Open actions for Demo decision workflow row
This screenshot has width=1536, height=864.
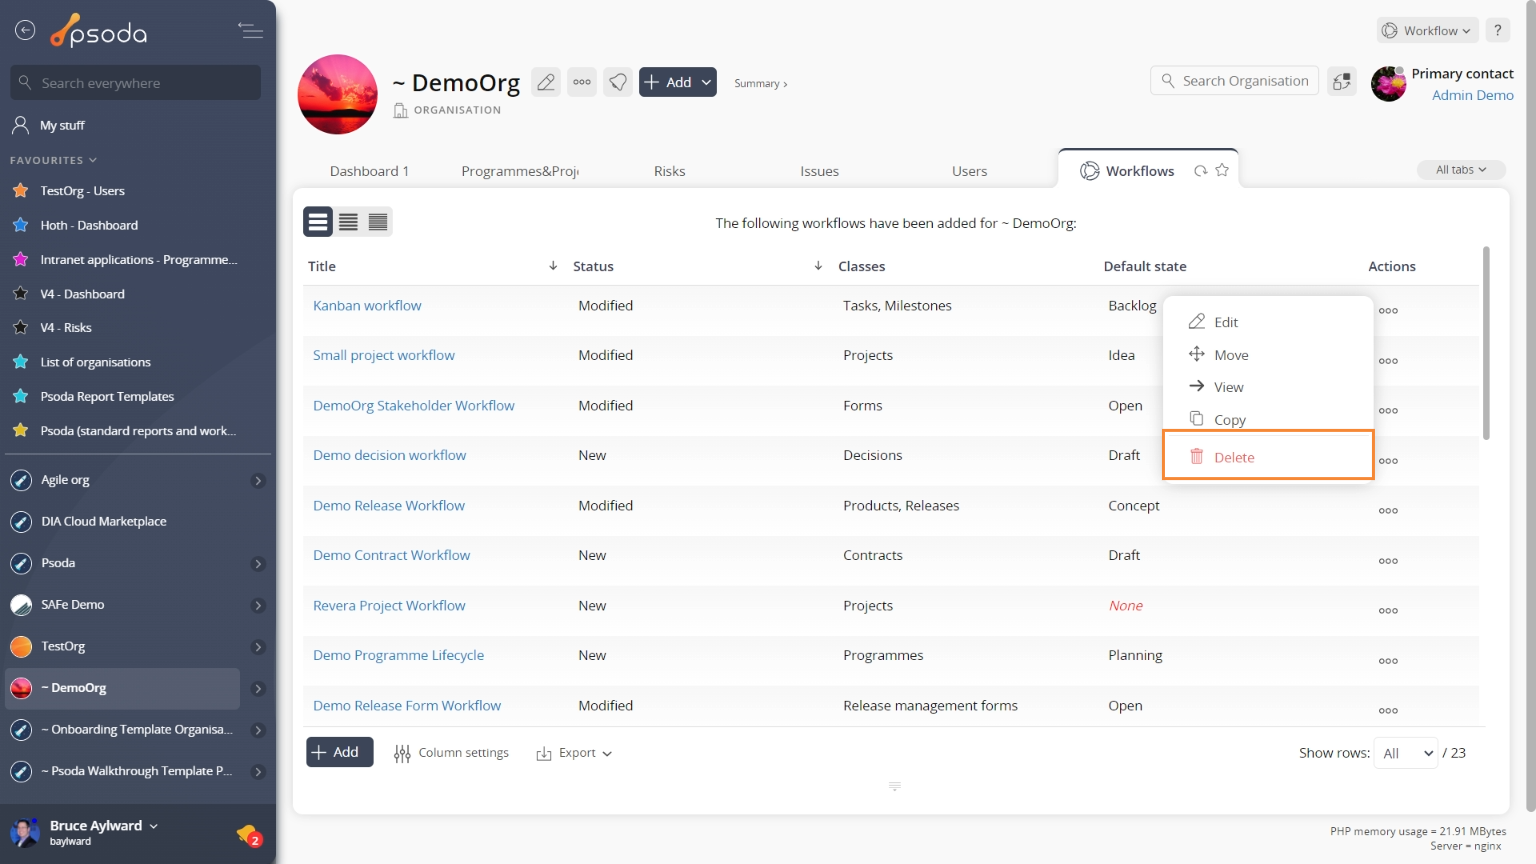click(x=1388, y=461)
